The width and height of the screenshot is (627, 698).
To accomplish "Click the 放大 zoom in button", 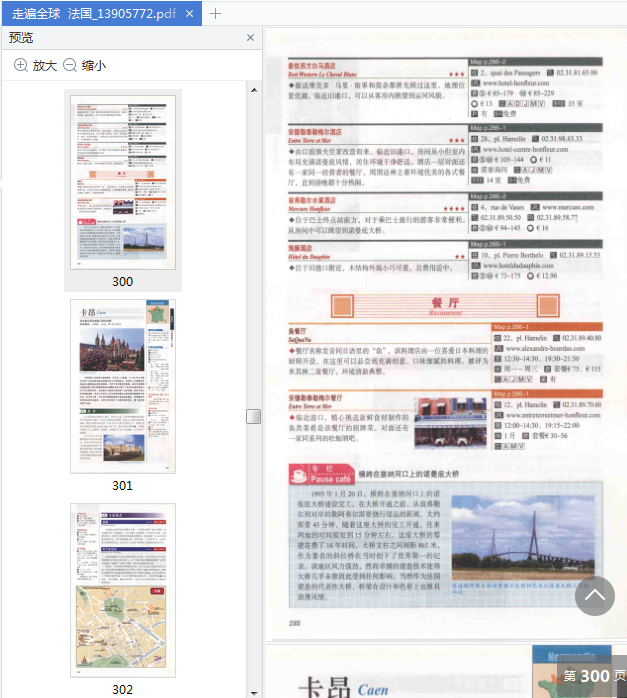I will [36, 65].
